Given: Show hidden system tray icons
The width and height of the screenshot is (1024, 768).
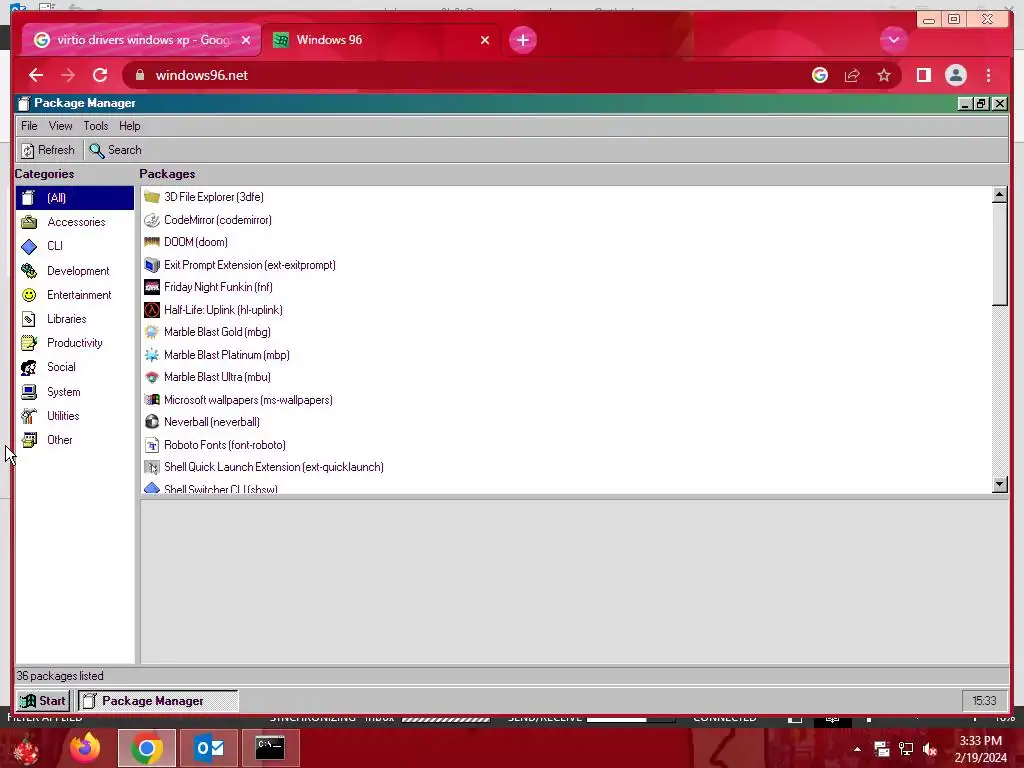Looking at the screenshot, I should 857,749.
